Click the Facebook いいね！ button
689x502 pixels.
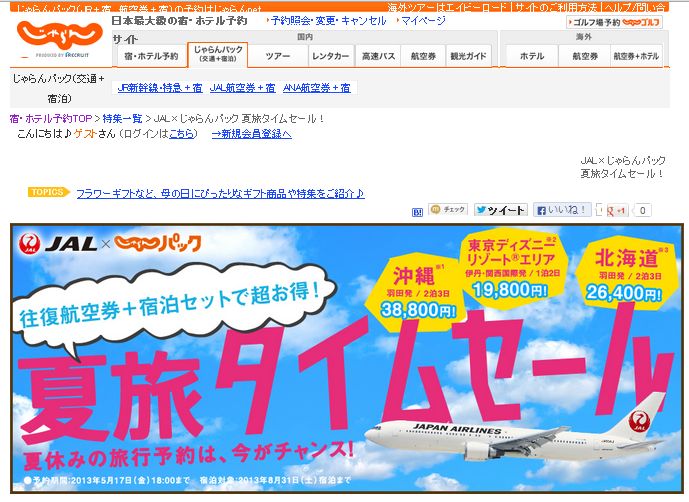562,210
